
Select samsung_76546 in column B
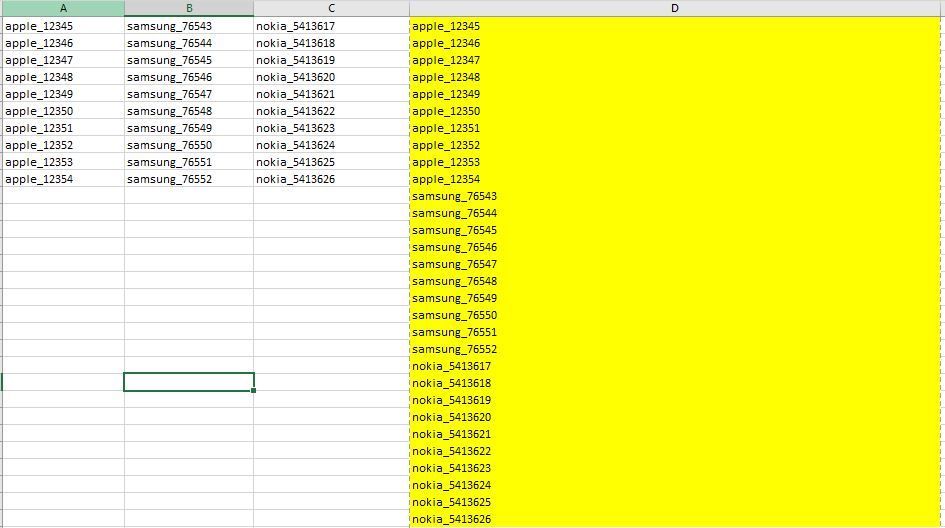point(189,77)
